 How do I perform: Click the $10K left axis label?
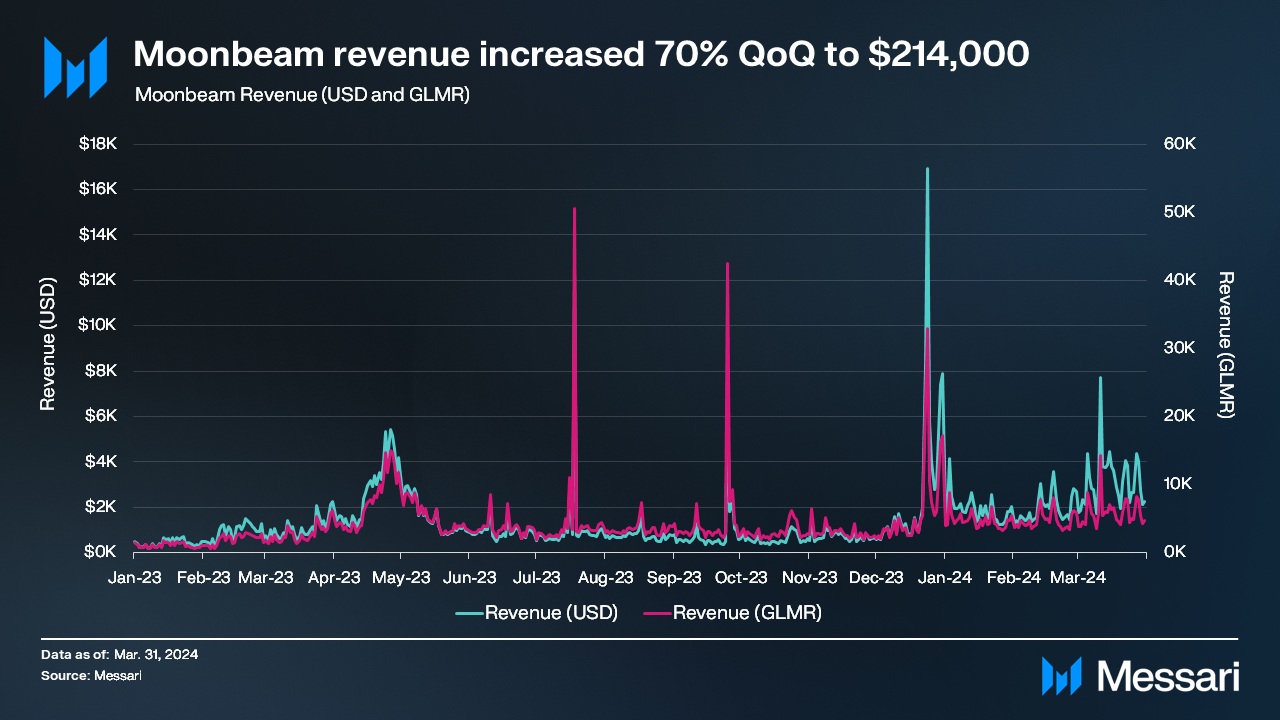tap(99, 325)
